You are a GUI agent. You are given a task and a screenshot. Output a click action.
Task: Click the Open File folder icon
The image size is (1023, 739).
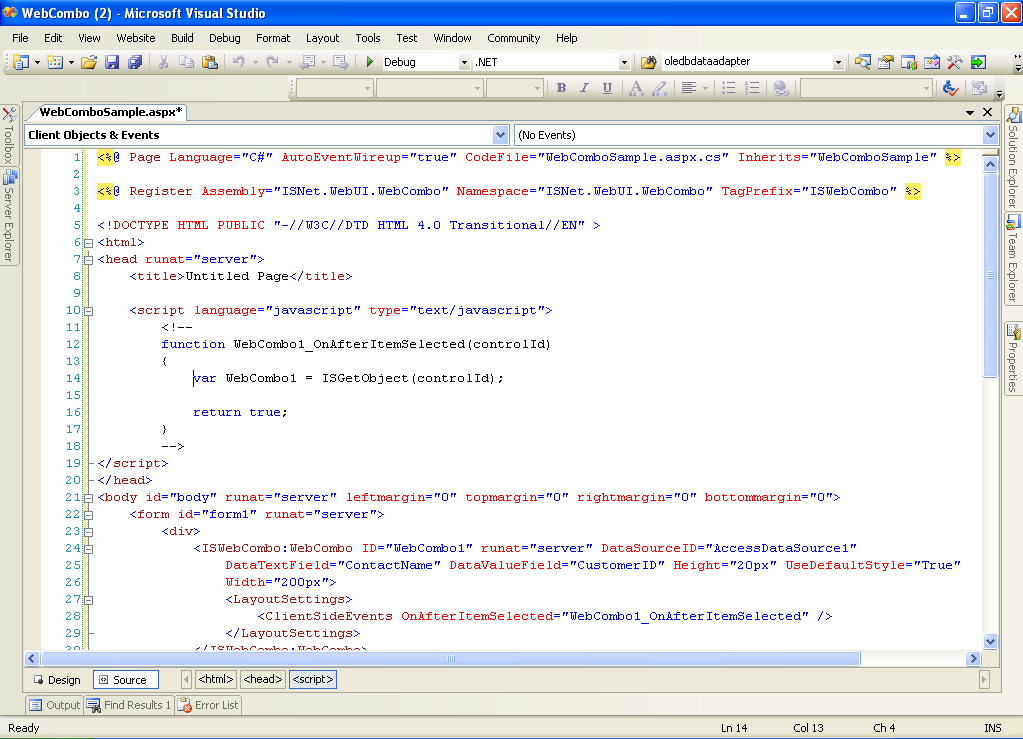click(x=89, y=62)
